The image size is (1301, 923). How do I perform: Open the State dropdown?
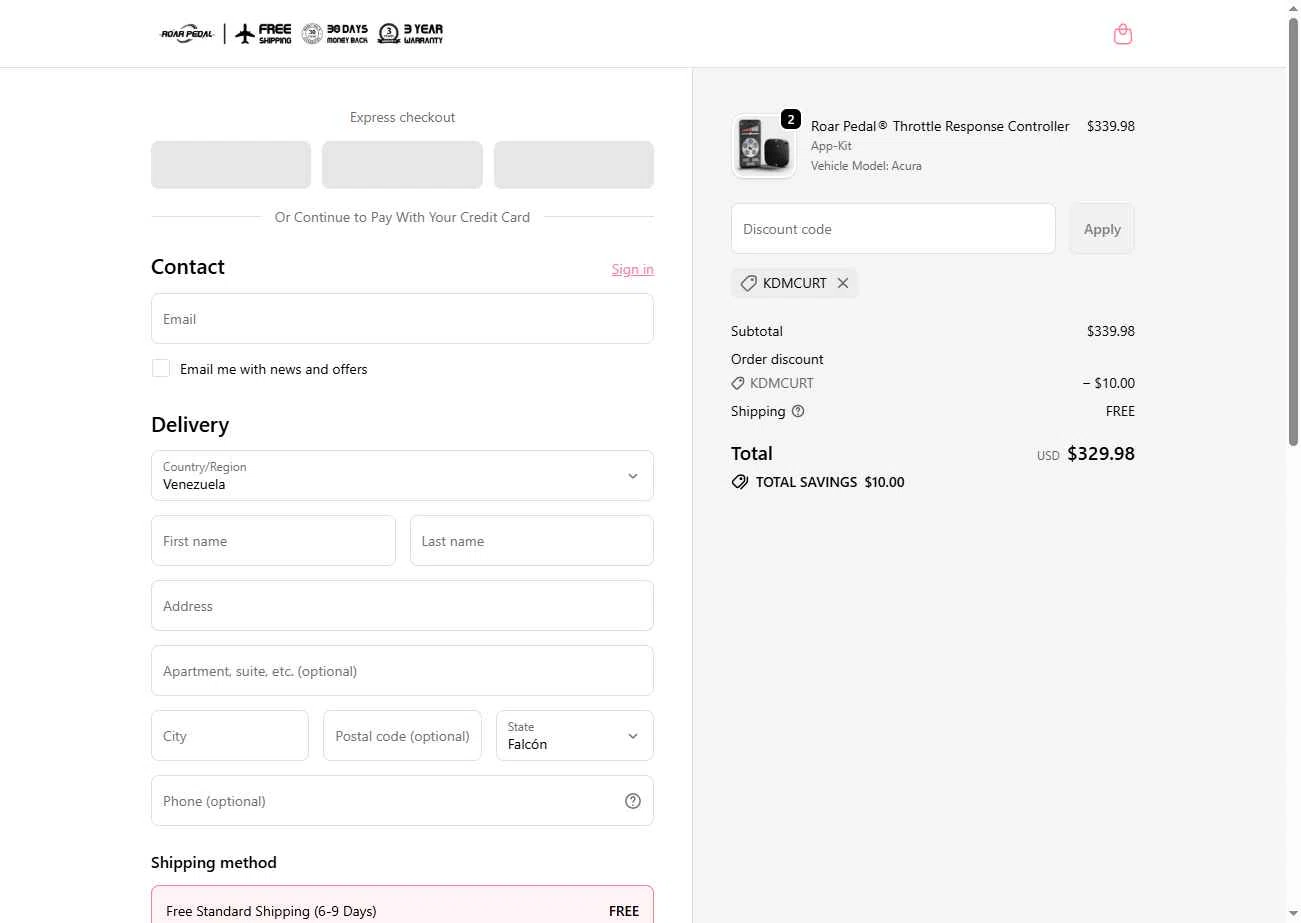click(575, 736)
